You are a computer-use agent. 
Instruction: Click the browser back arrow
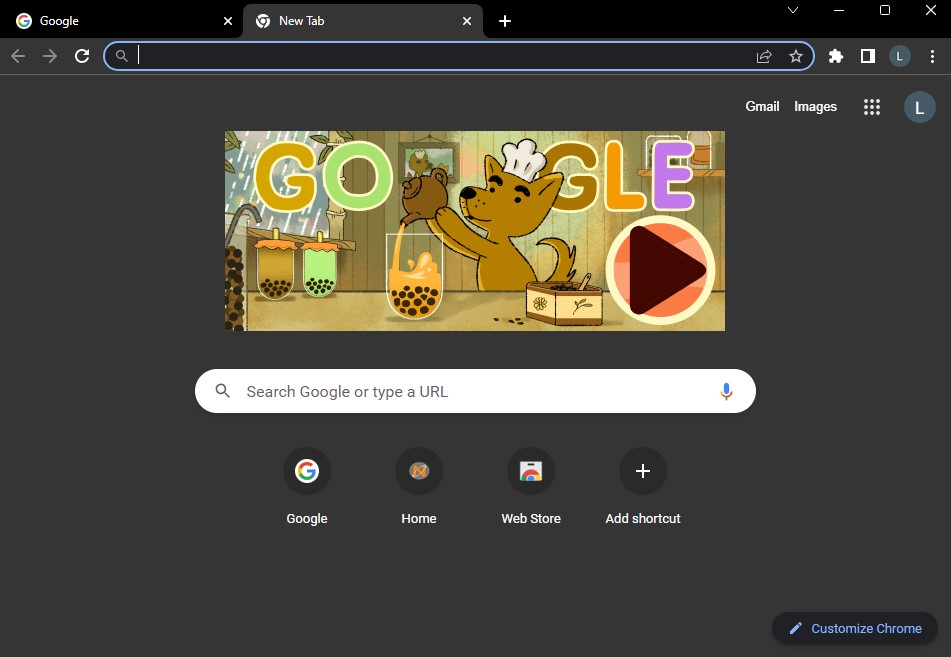pos(18,56)
